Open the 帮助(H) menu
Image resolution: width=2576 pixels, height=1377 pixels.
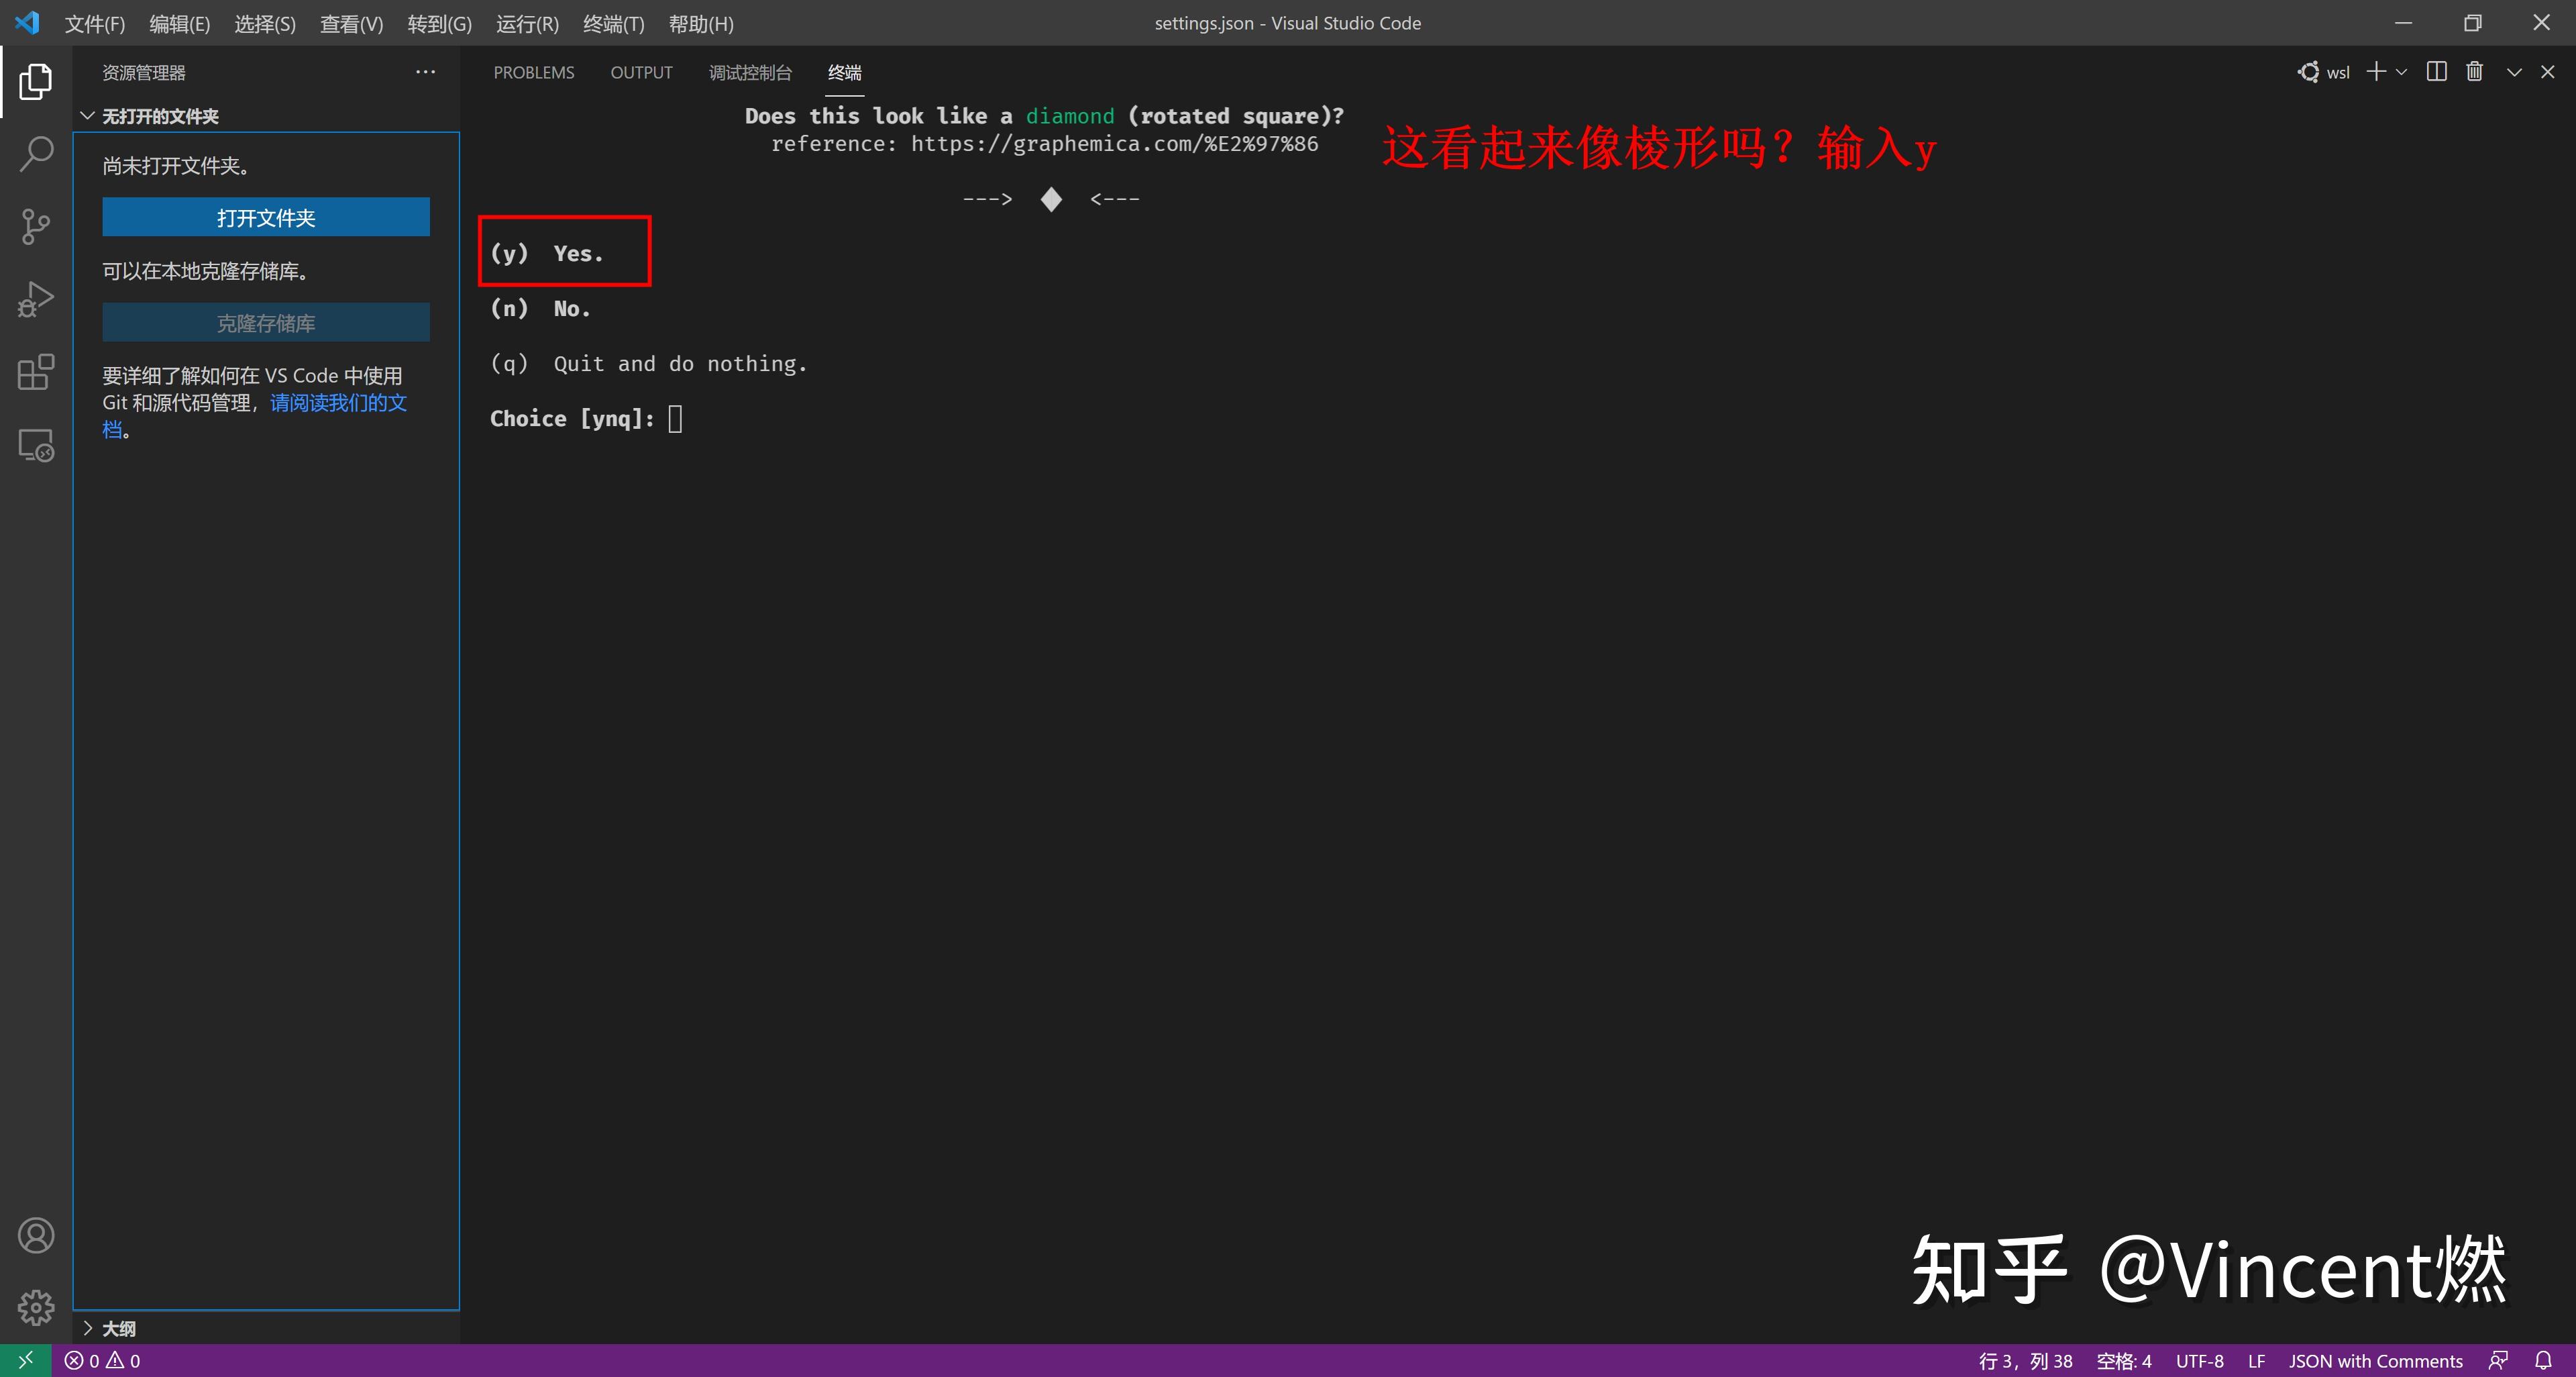[x=700, y=23]
